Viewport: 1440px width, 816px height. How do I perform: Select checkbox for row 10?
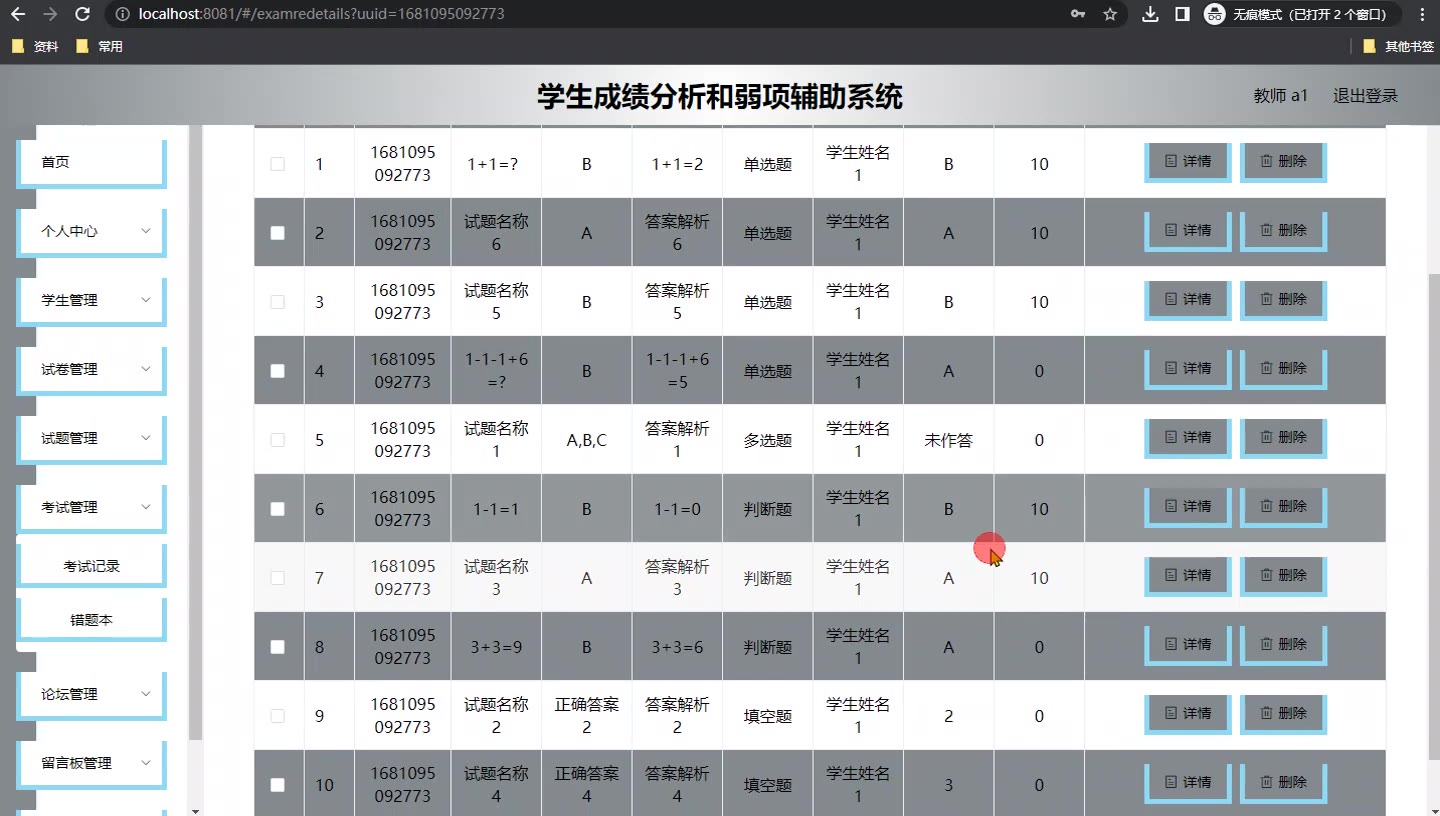[278, 785]
